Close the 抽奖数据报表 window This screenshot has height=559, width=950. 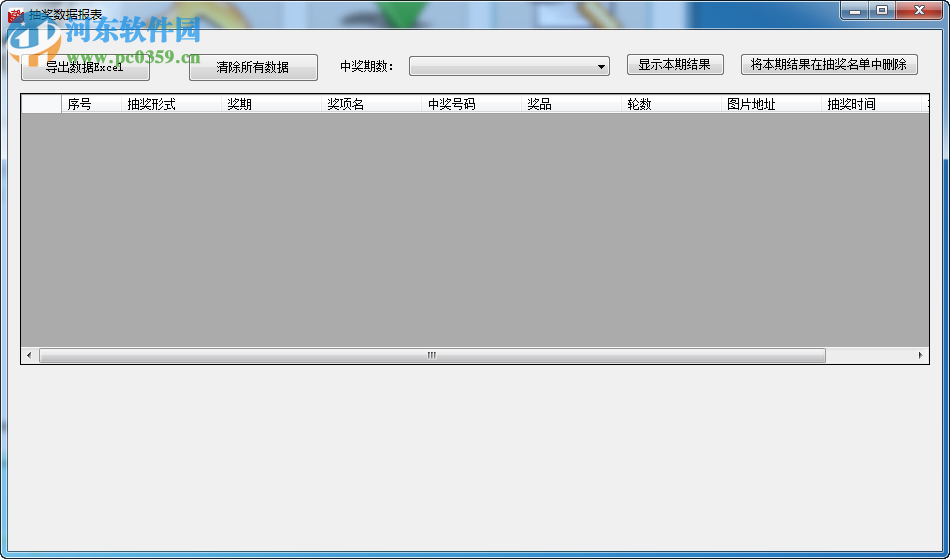(x=919, y=10)
